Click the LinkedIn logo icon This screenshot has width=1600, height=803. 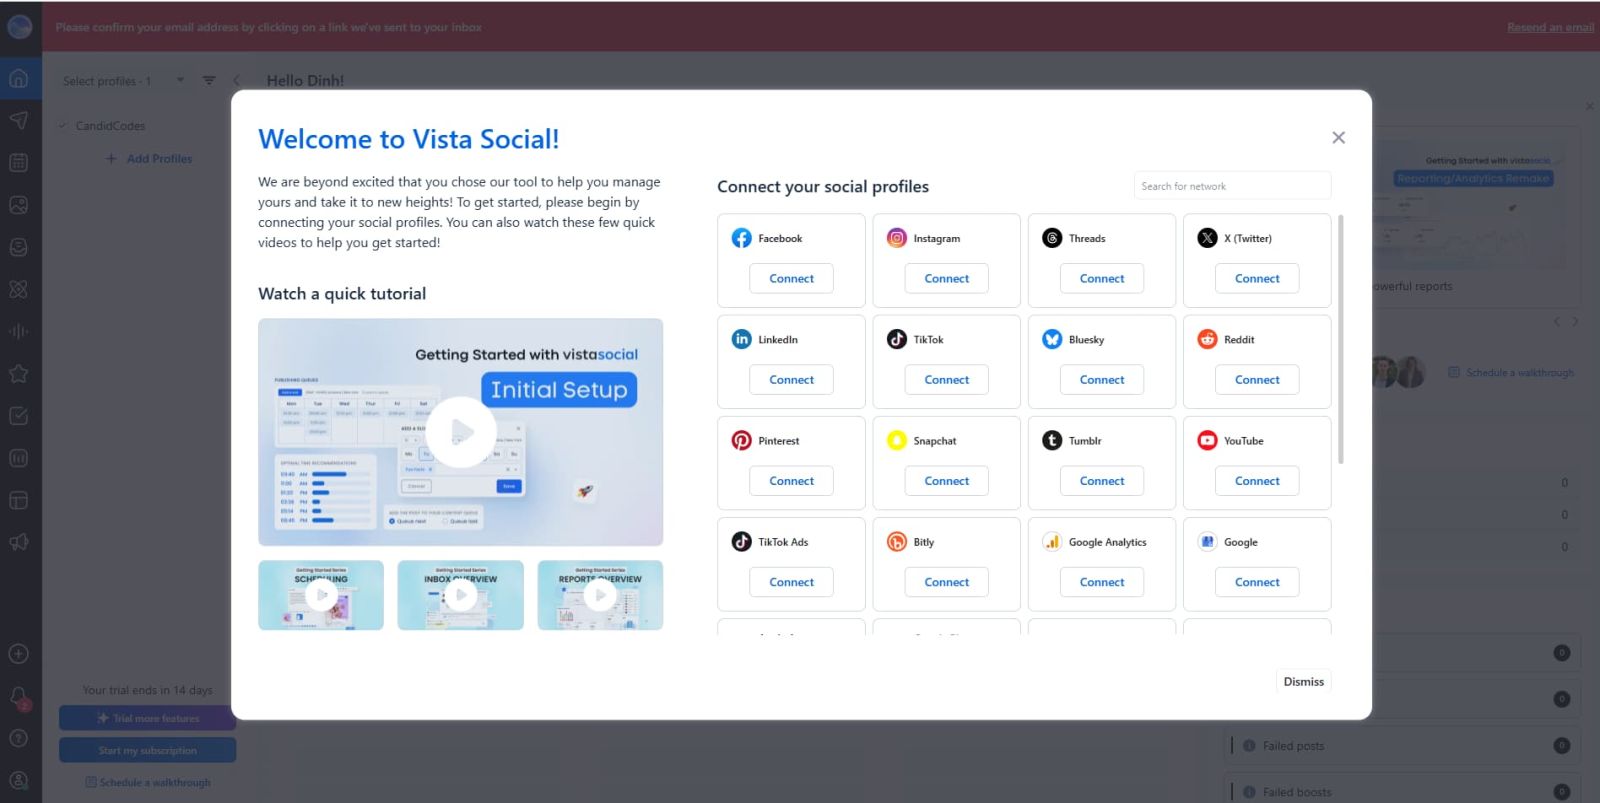[741, 339]
